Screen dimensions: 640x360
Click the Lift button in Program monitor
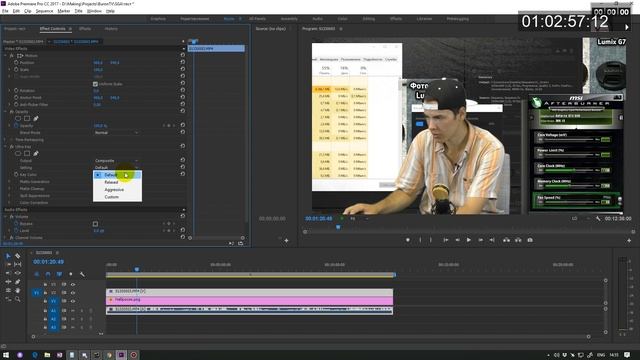pyautogui.click(x=506, y=240)
